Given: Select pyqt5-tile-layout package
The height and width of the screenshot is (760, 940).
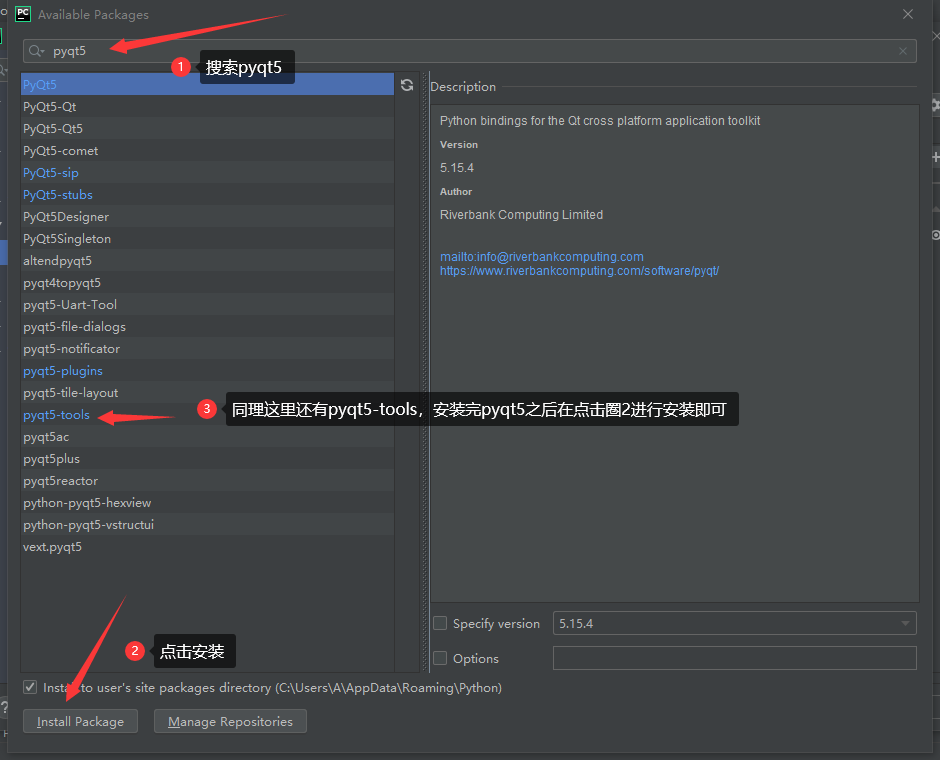Looking at the screenshot, I should 207,393.
